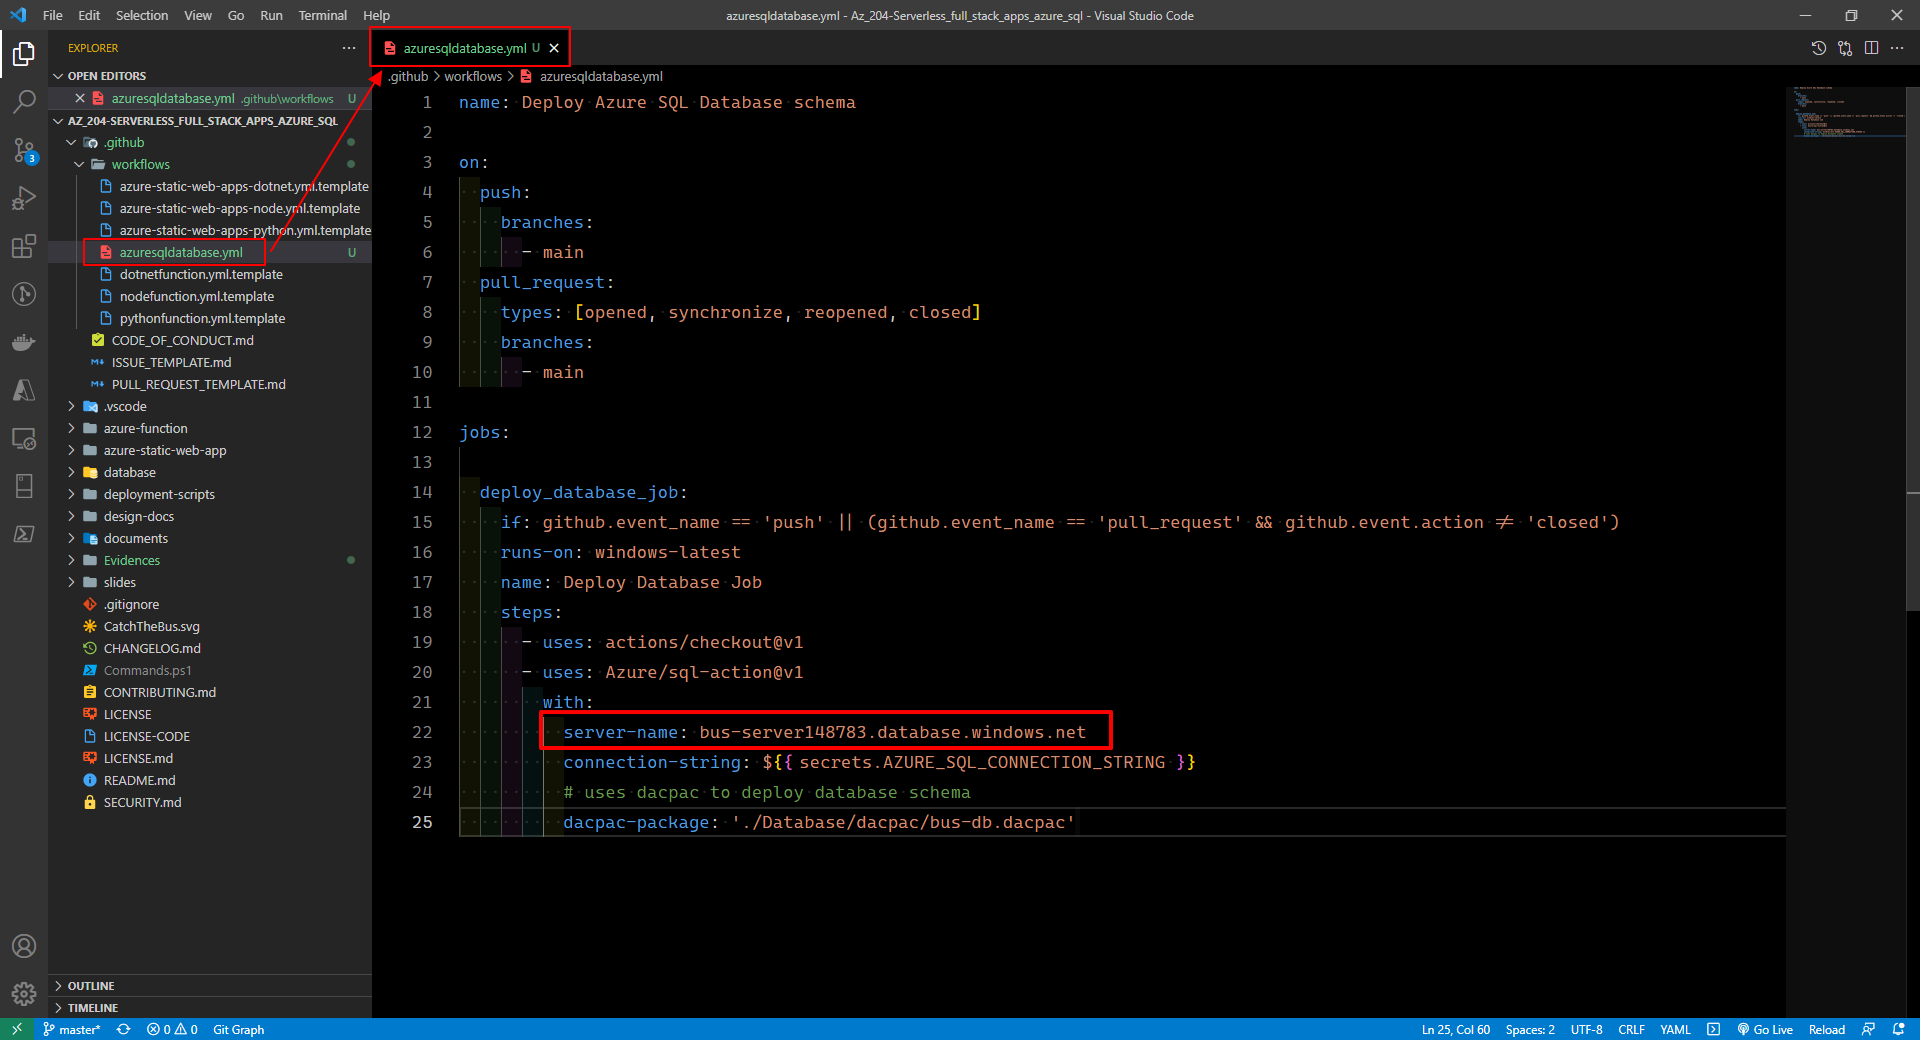
Task: Open the Git Graph activity bar icon
Action: (24, 294)
